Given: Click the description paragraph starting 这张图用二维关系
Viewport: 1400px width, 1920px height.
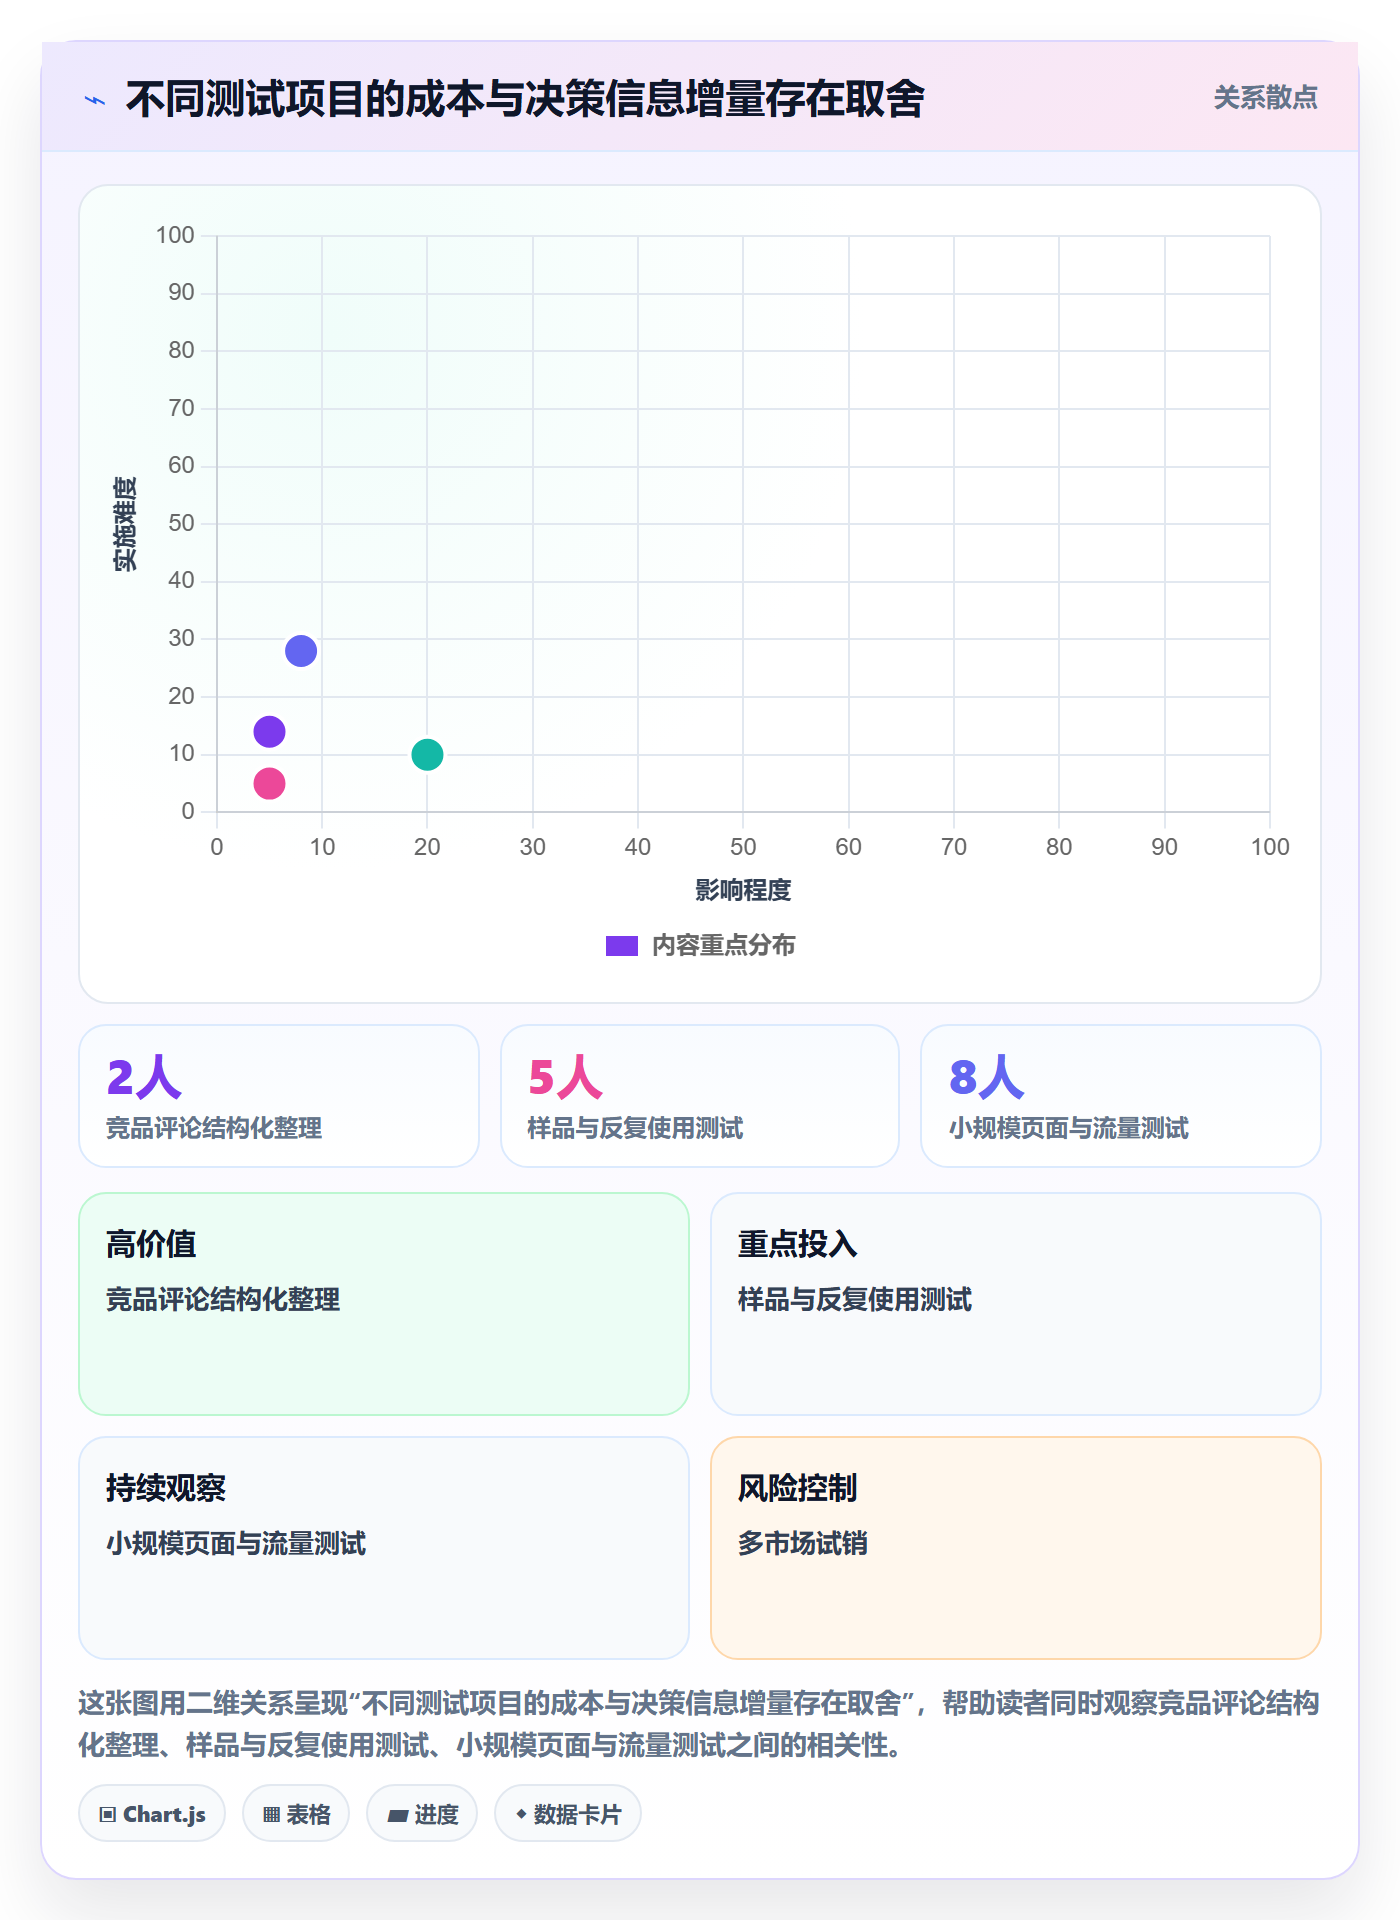Looking at the screenshot, I should pos(700,1724).
